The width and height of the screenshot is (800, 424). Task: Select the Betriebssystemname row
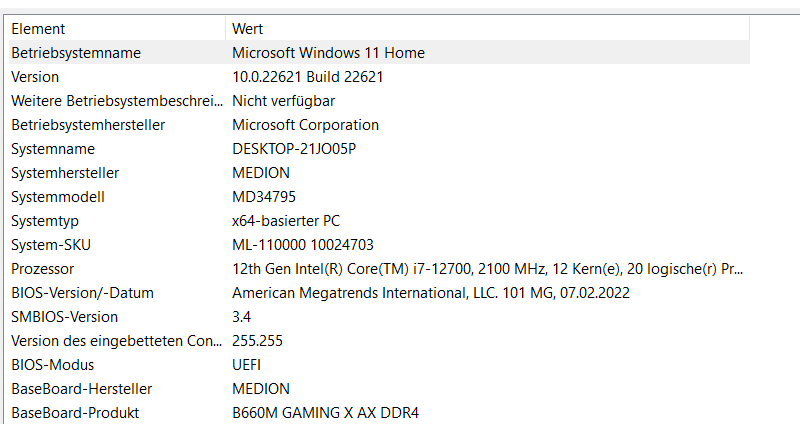(x=76, y=53)
